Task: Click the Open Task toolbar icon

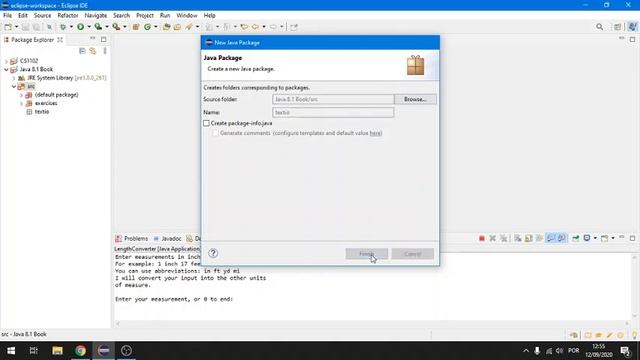Action: tap(177, 27)
